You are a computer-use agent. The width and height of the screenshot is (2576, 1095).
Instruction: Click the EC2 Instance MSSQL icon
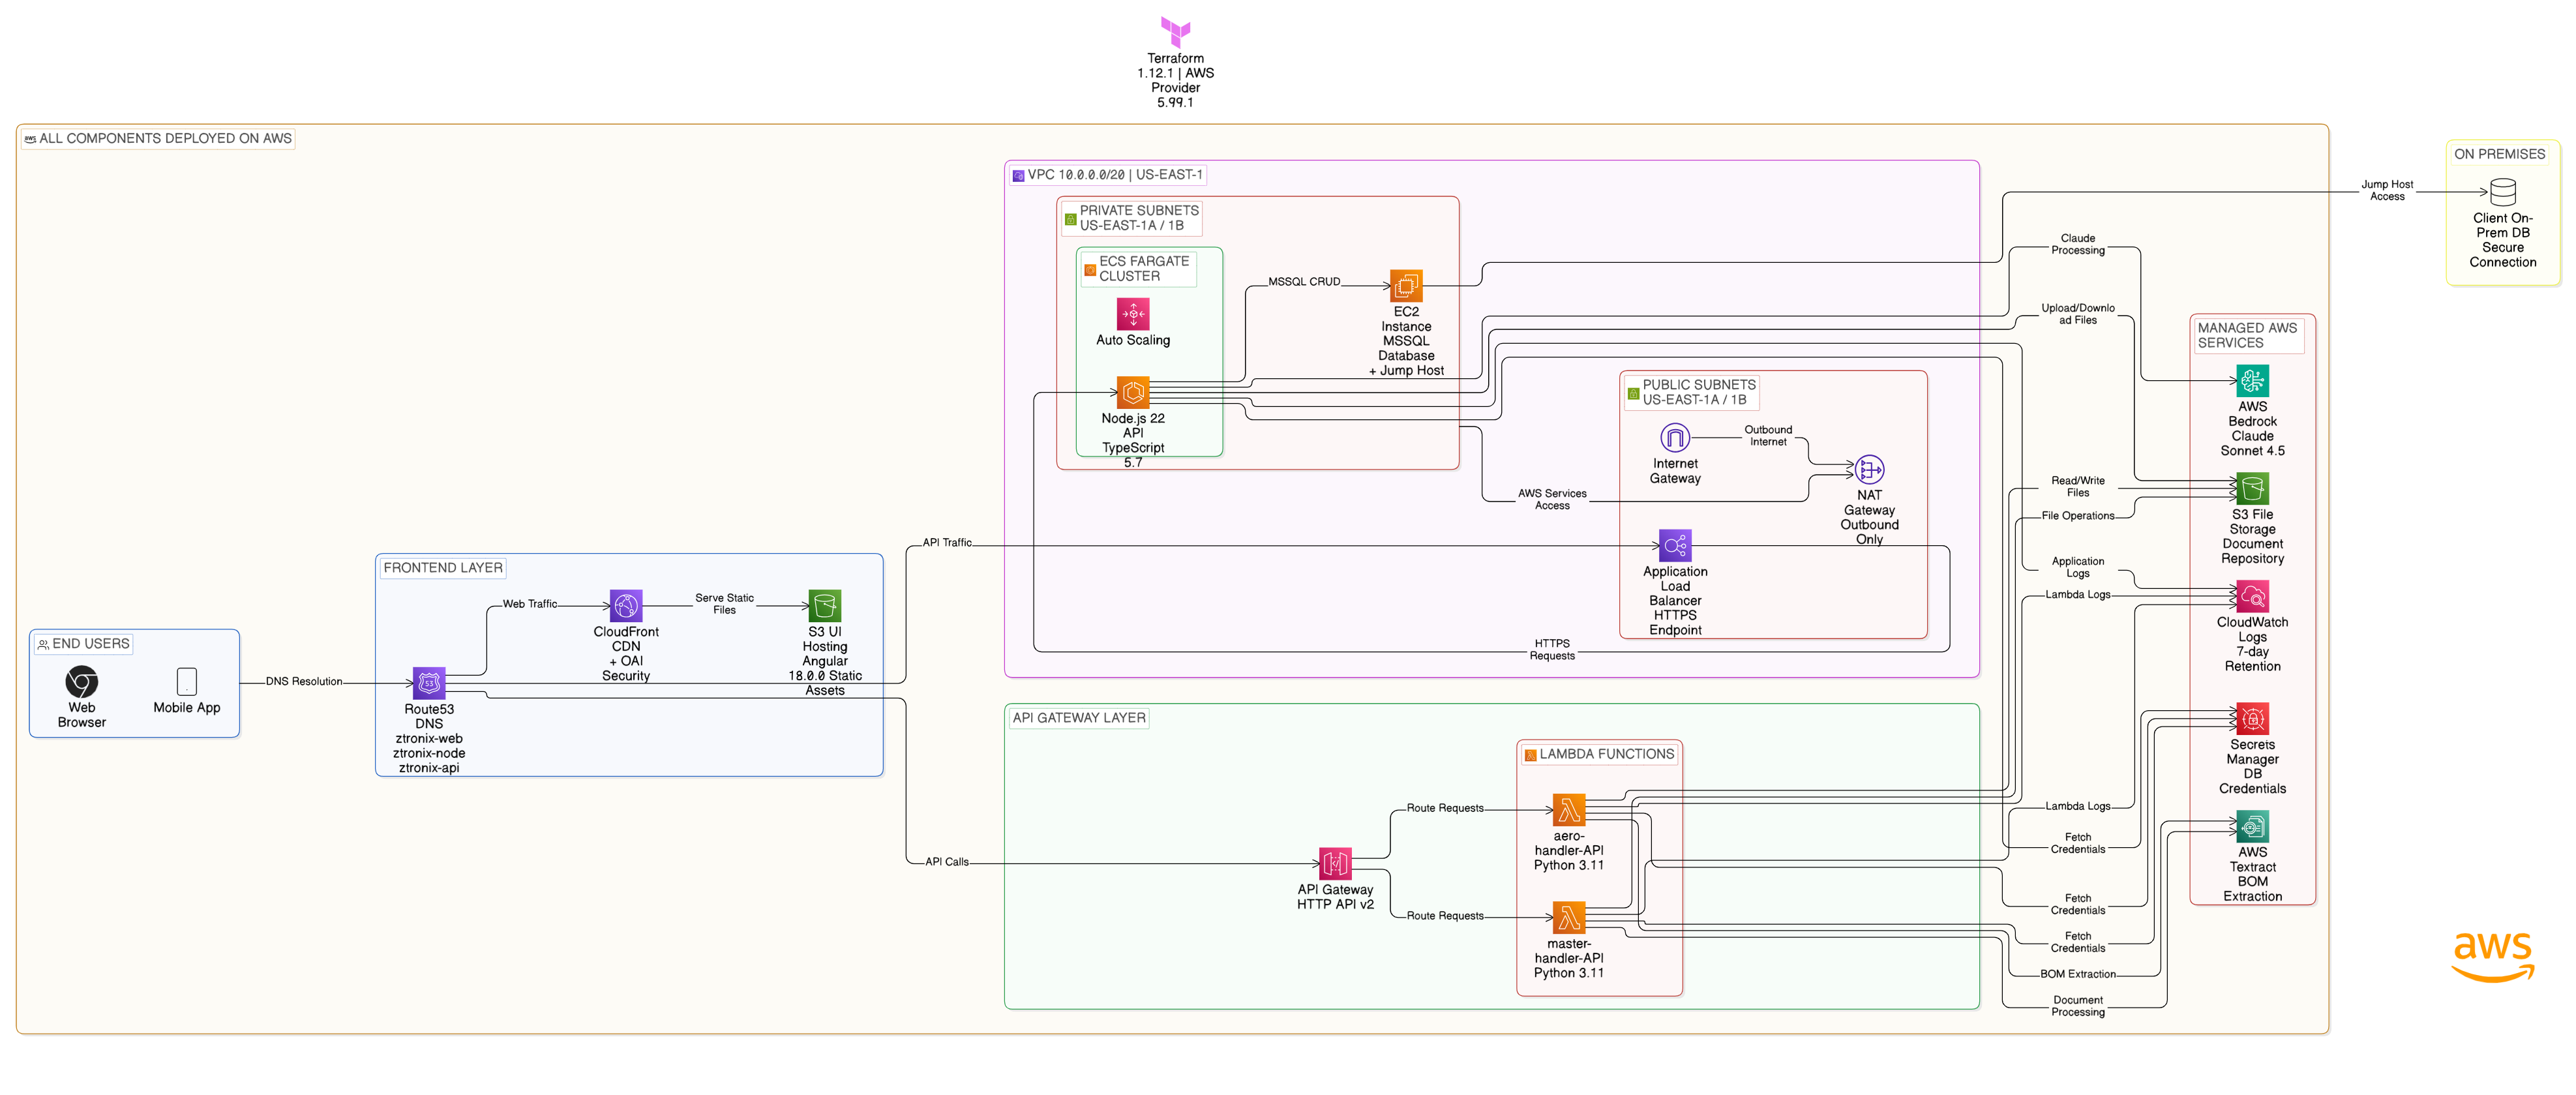click(1406, 285)
